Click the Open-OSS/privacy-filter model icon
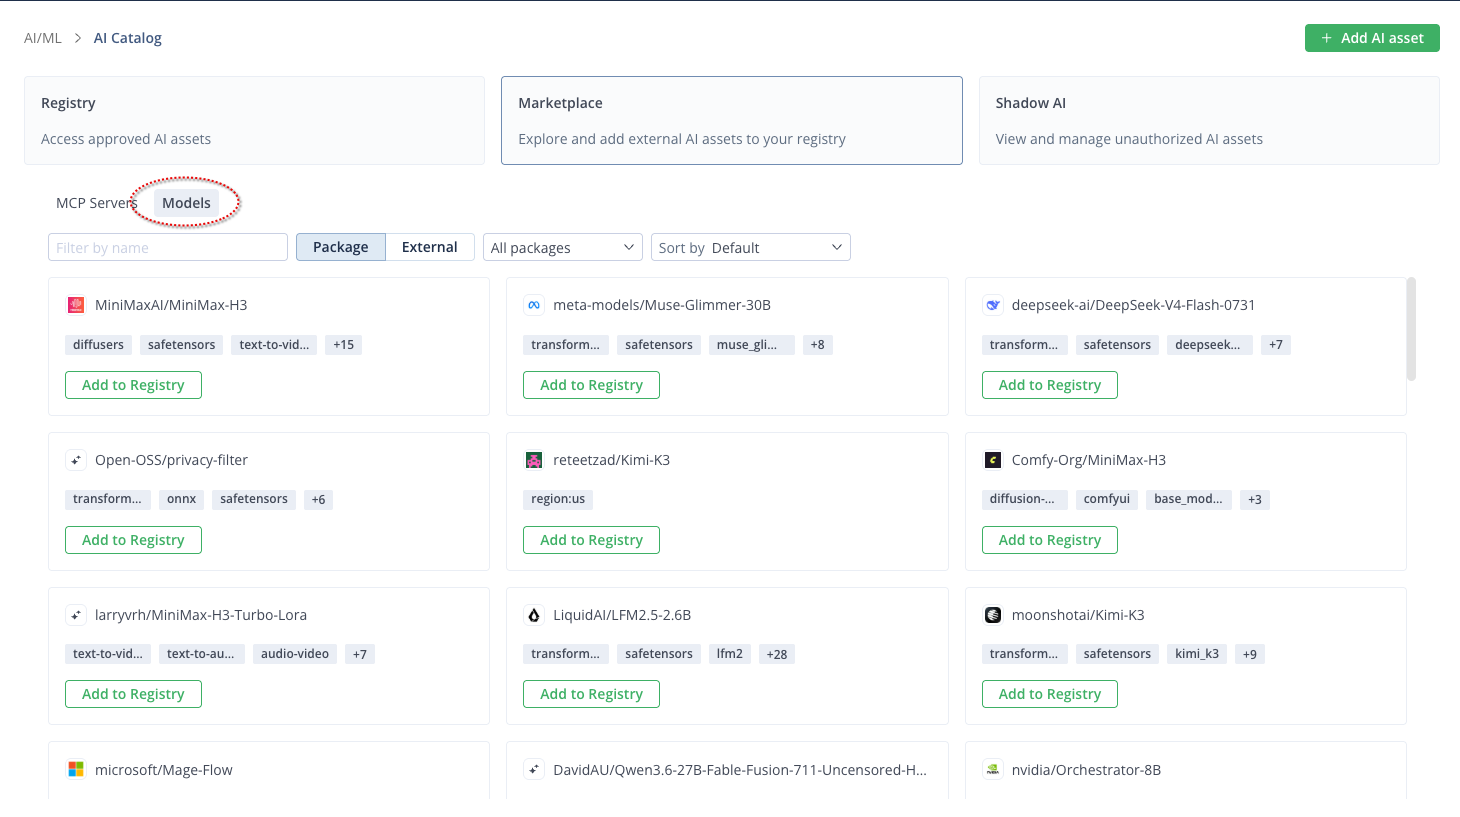The image size is (1460, 817). click(x=75, y=460)
